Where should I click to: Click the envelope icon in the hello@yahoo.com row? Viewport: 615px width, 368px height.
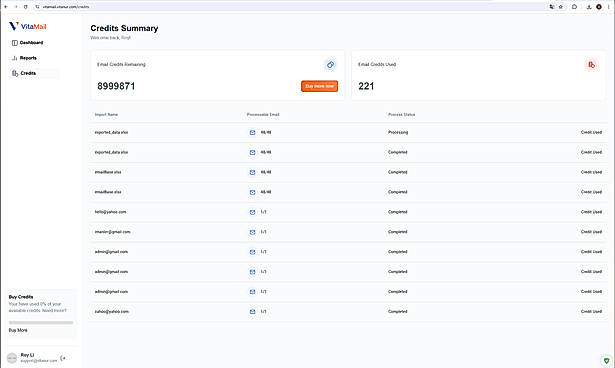point(252,212)
